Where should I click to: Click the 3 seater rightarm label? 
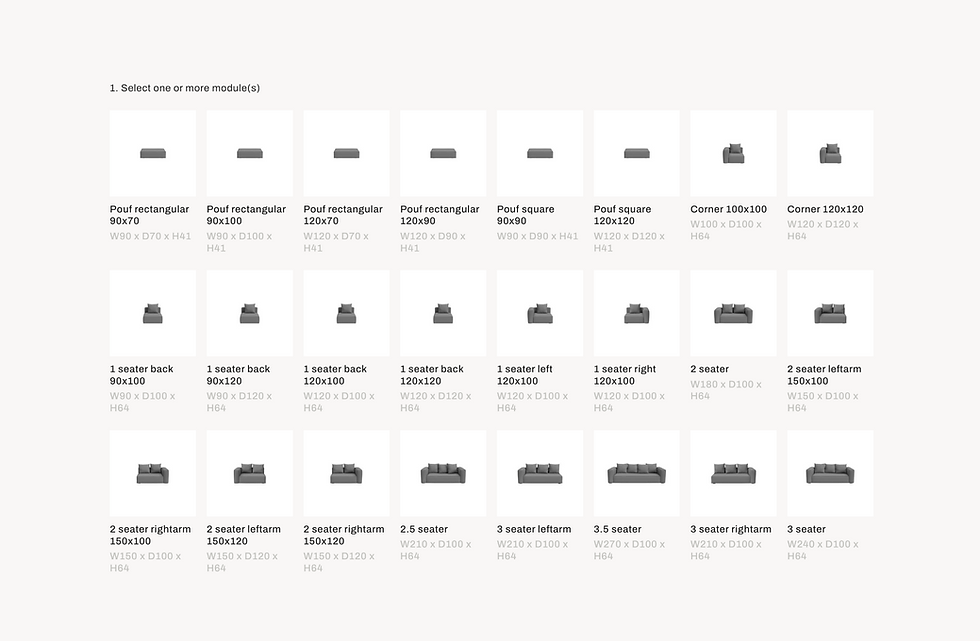pyautogui.click(x=731, y=529)
